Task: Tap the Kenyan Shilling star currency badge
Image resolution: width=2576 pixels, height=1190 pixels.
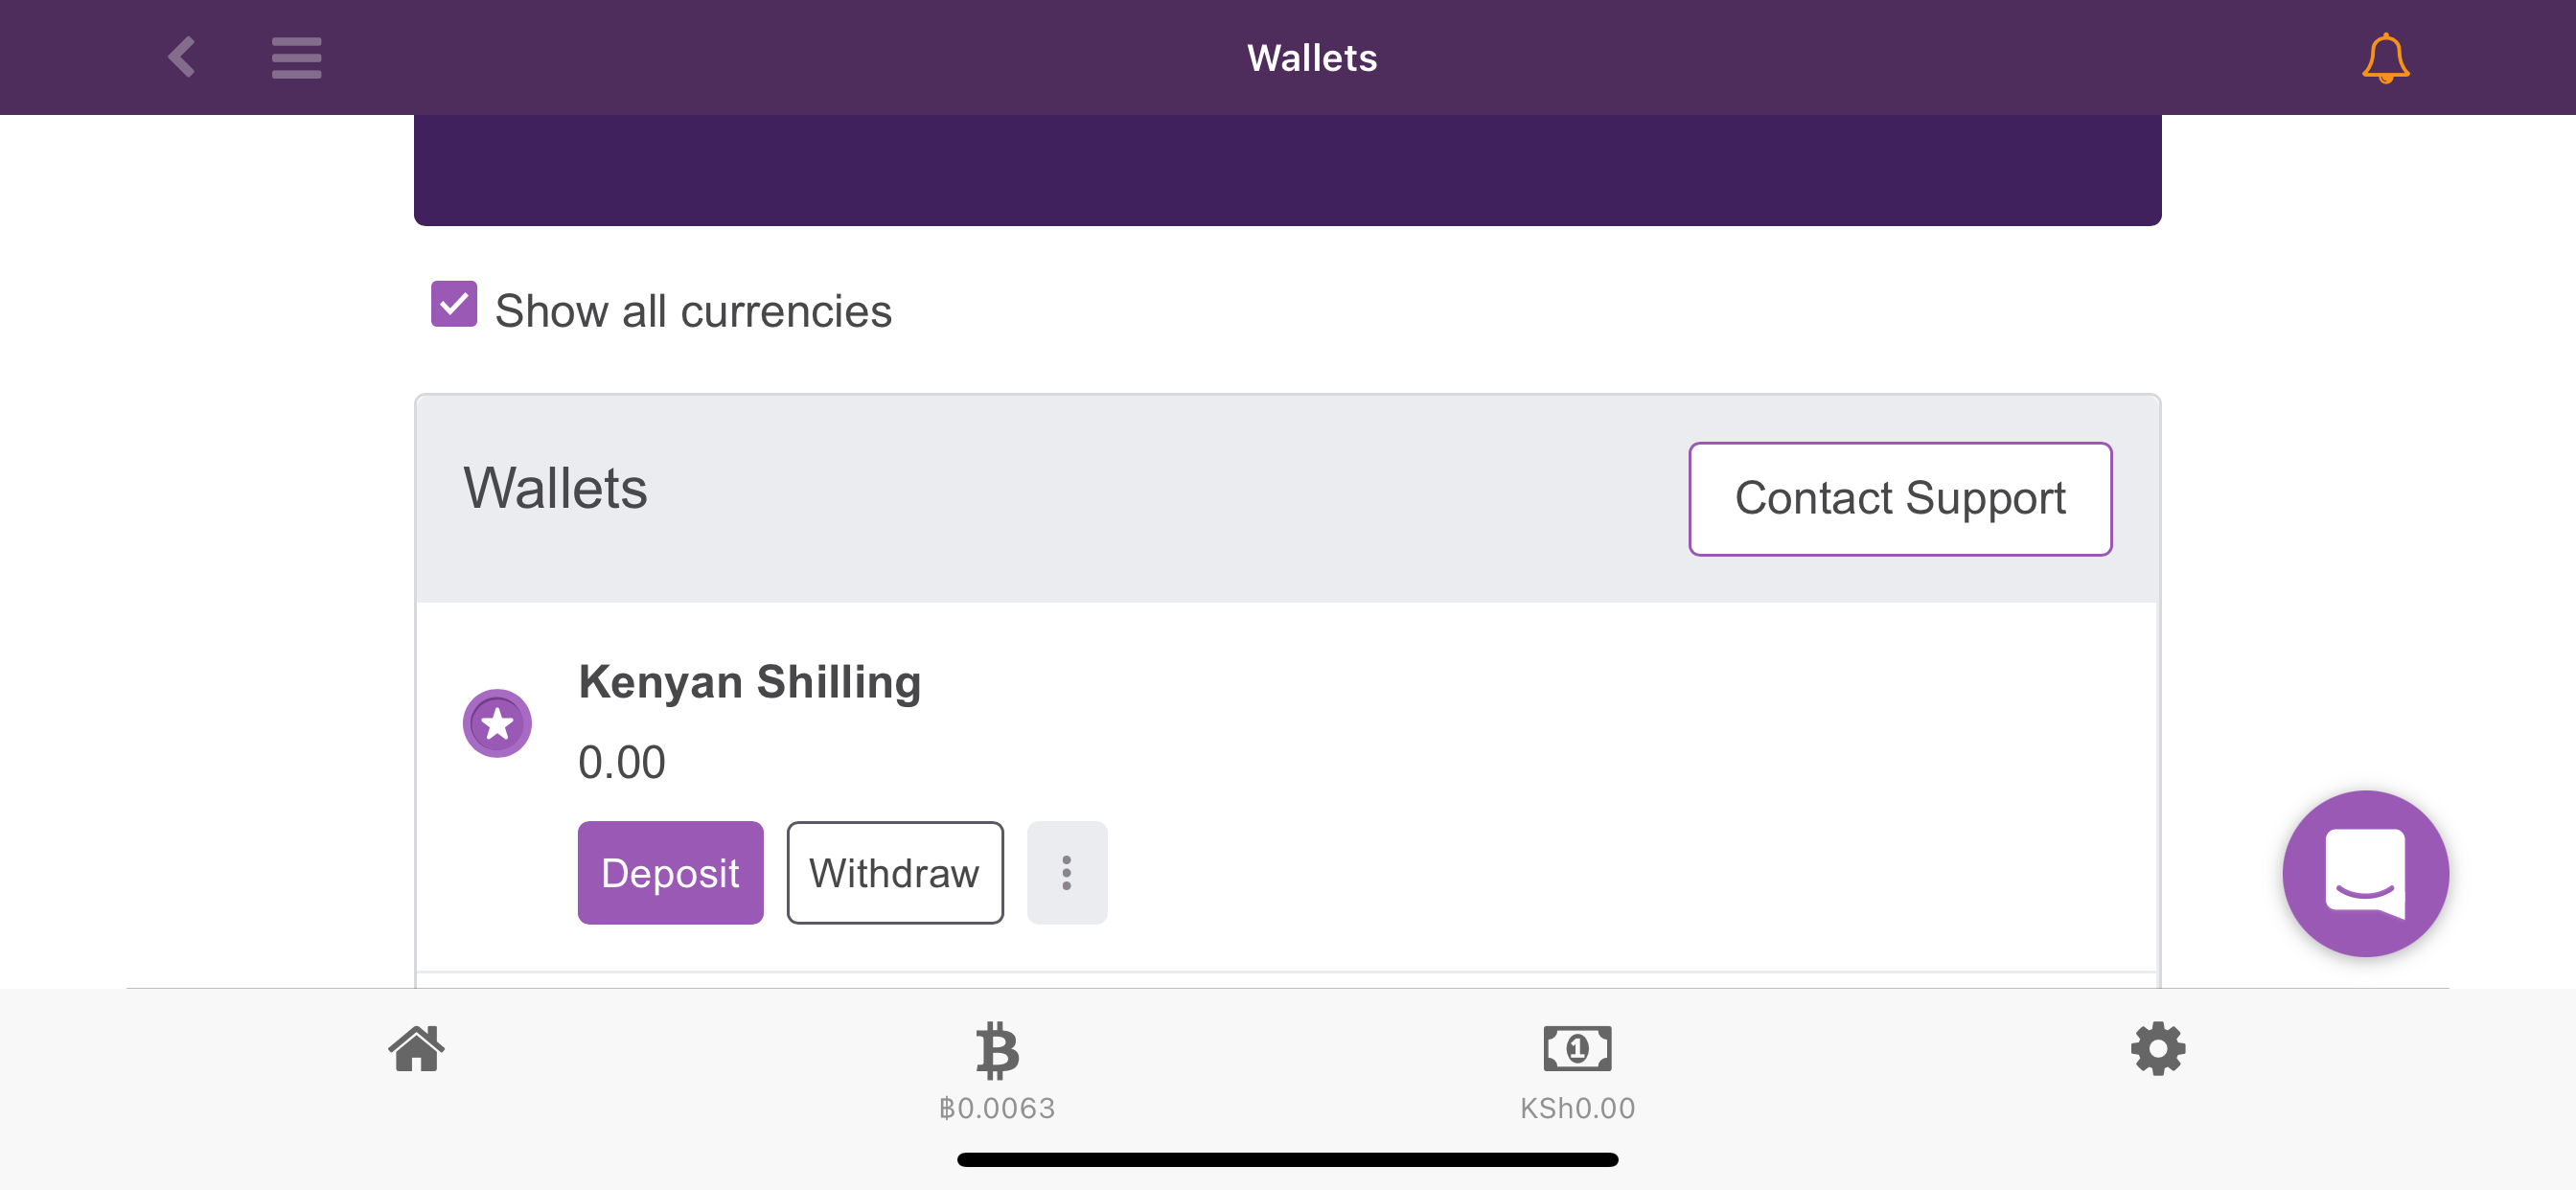Action: point(497,722)
